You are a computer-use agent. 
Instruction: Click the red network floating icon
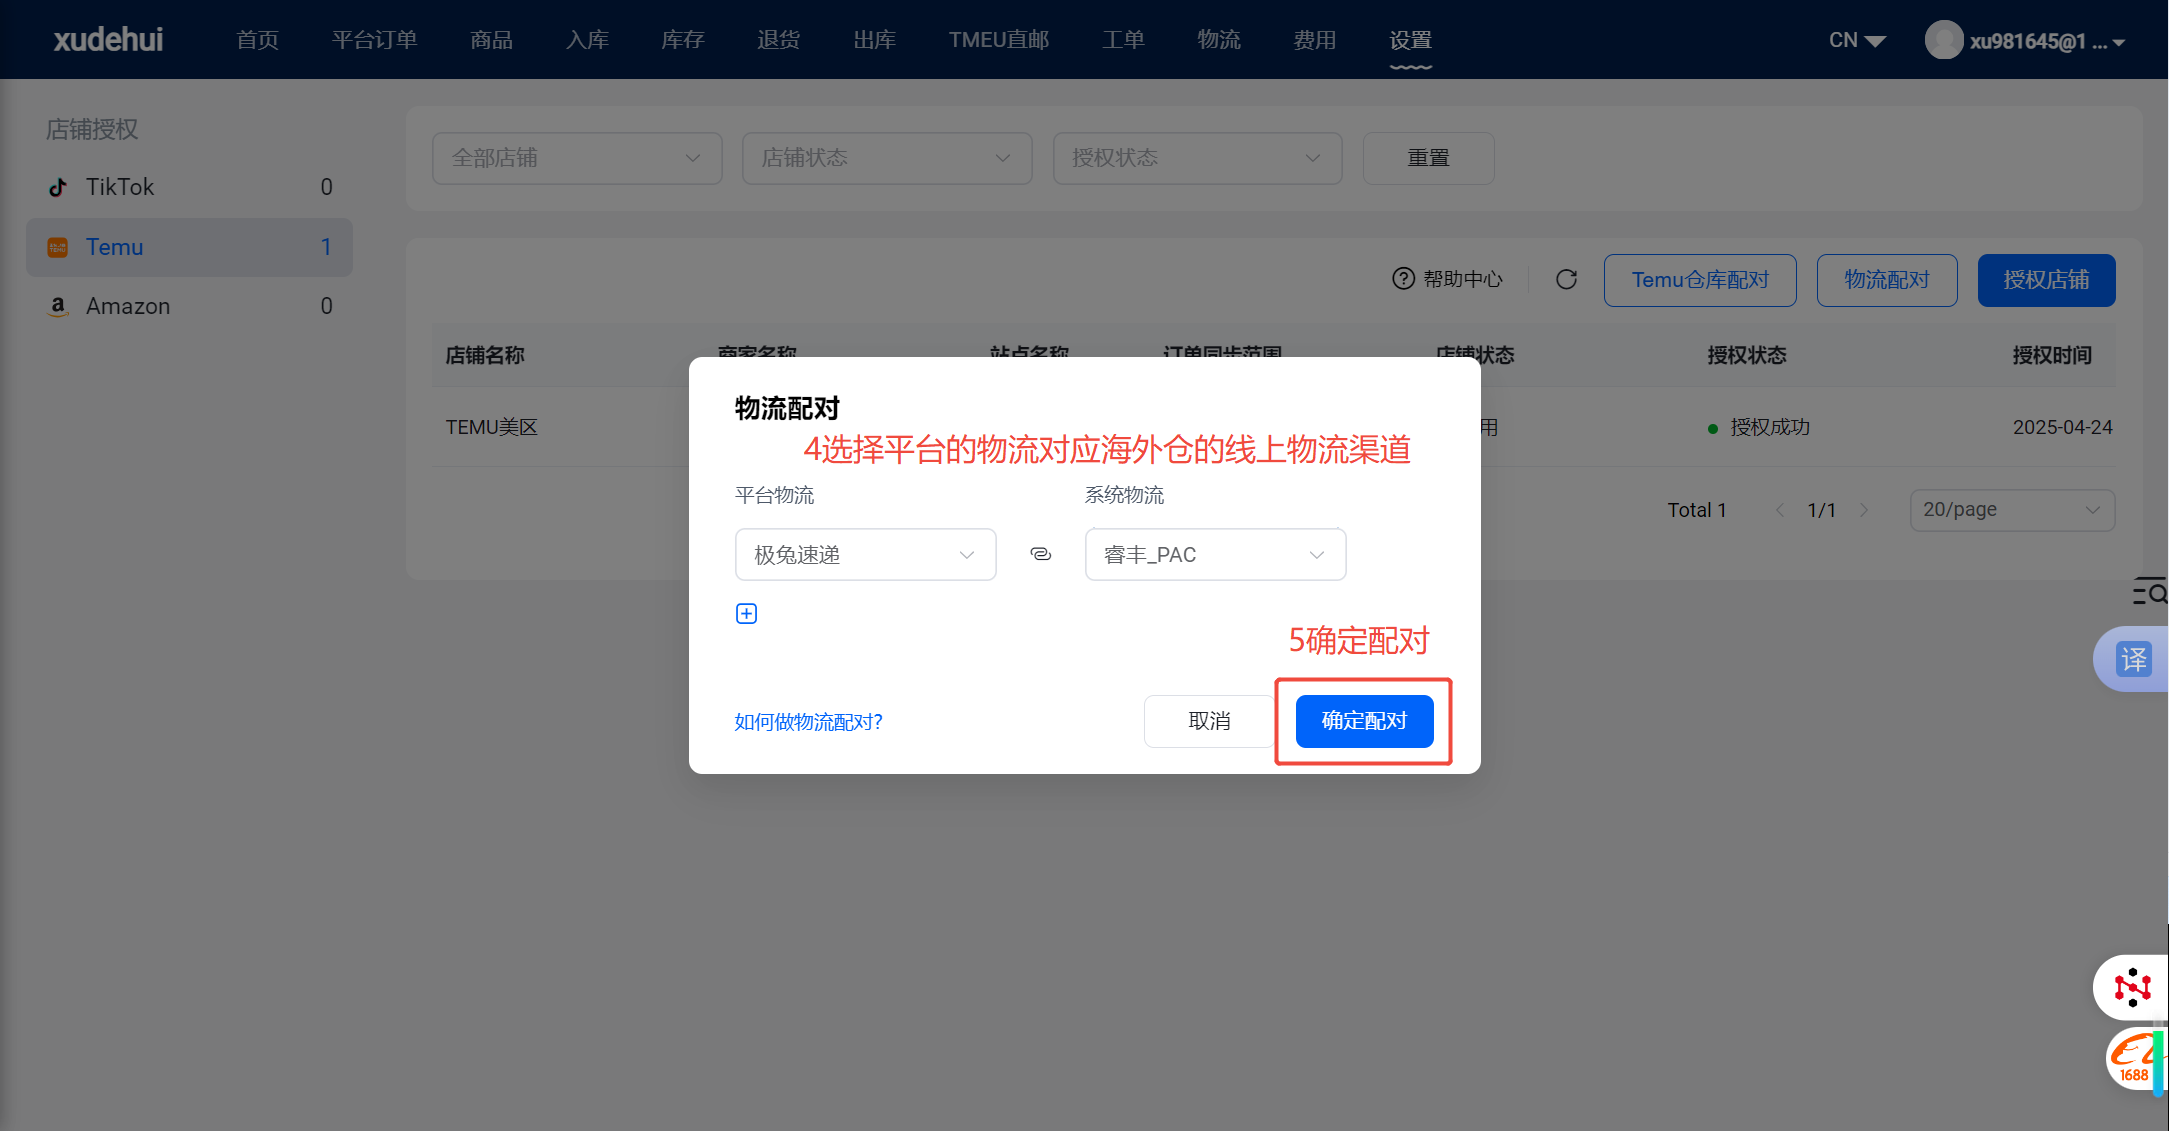pyautogui.click(x=2131, y=987)
